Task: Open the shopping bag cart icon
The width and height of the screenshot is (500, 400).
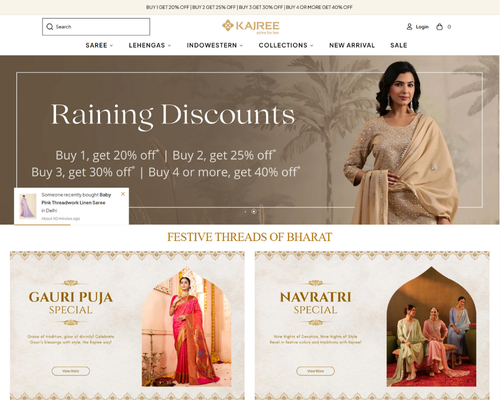Action: pos(439,27)
